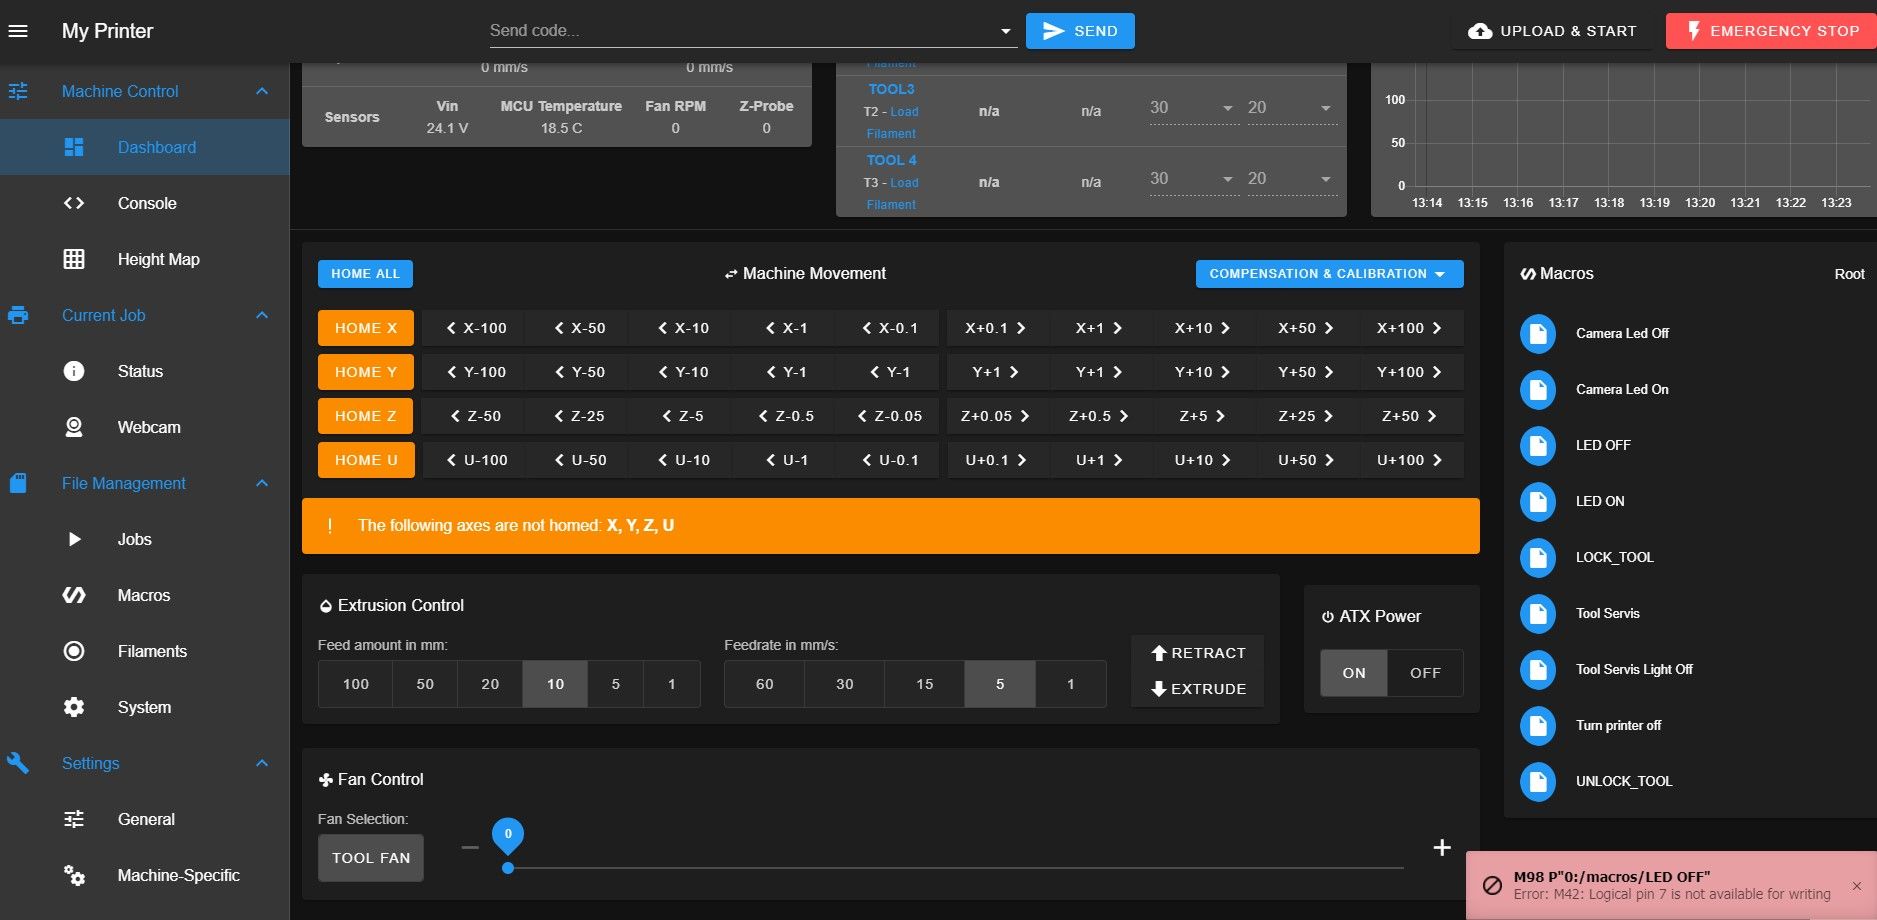Move X axis by X+100

point(1410,328)
